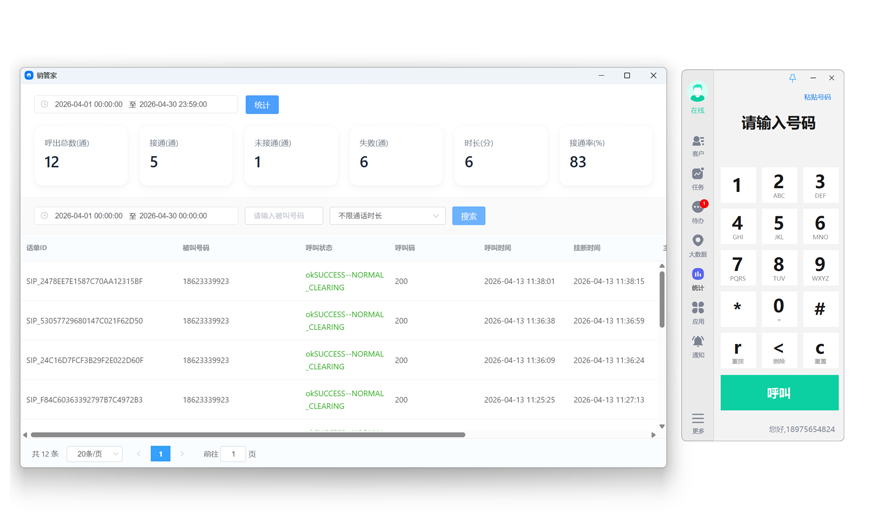Open the 20条/页 page size dropdown

click(x=94, y=454)
